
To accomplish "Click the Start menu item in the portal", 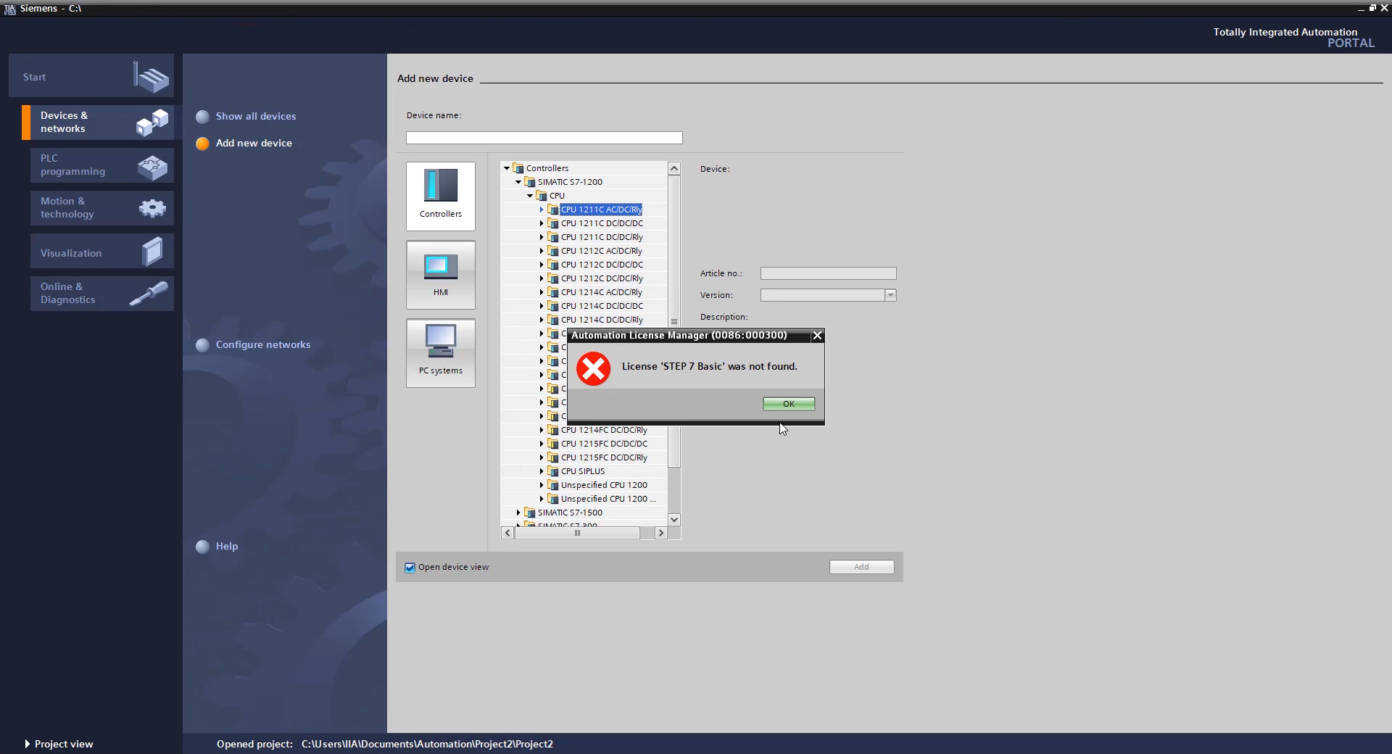I will coord(91,76).
